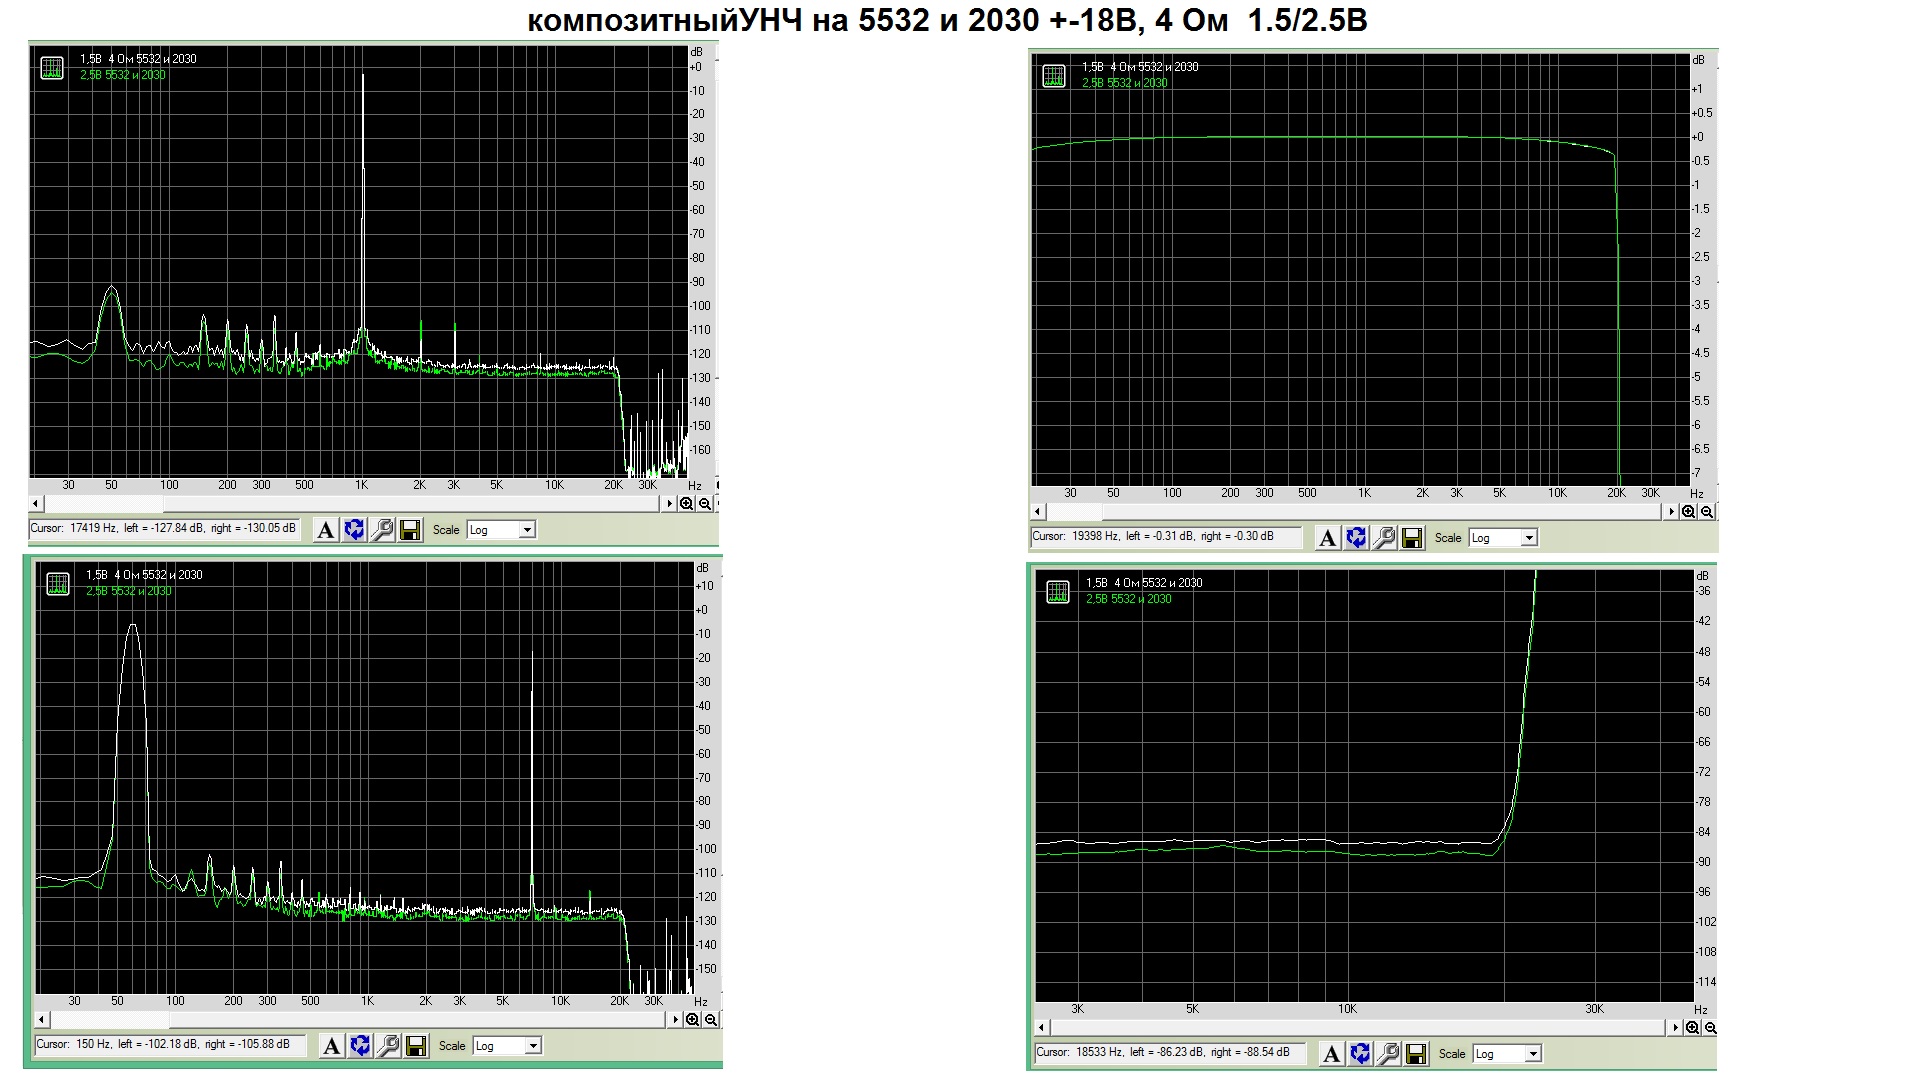Expand Scale Log dropdown under frequency response graph
The image size is (1930, 1080).
(1529, 538)
